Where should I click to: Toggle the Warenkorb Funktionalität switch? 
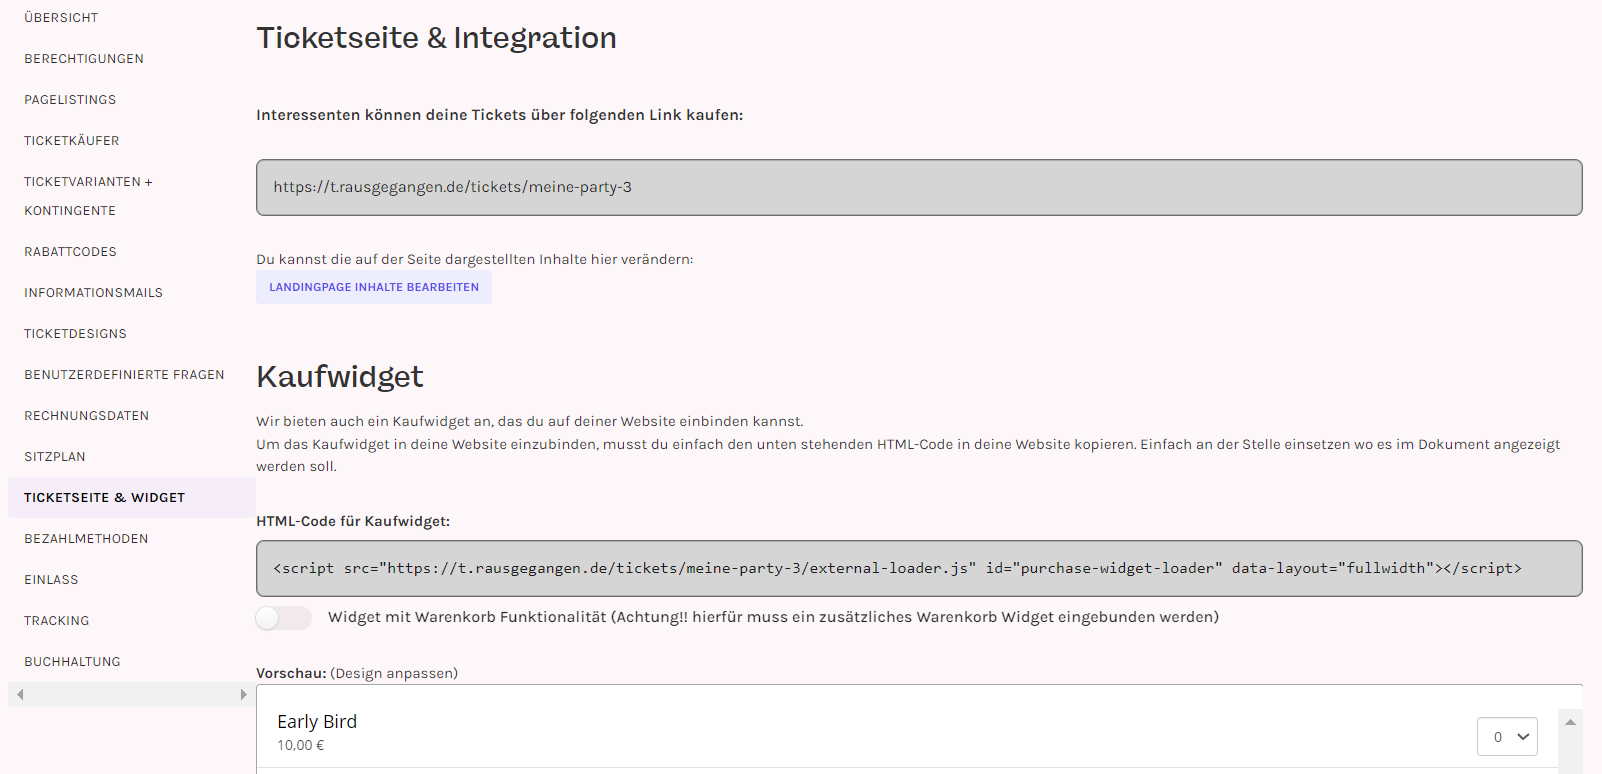tap(284, 618)
